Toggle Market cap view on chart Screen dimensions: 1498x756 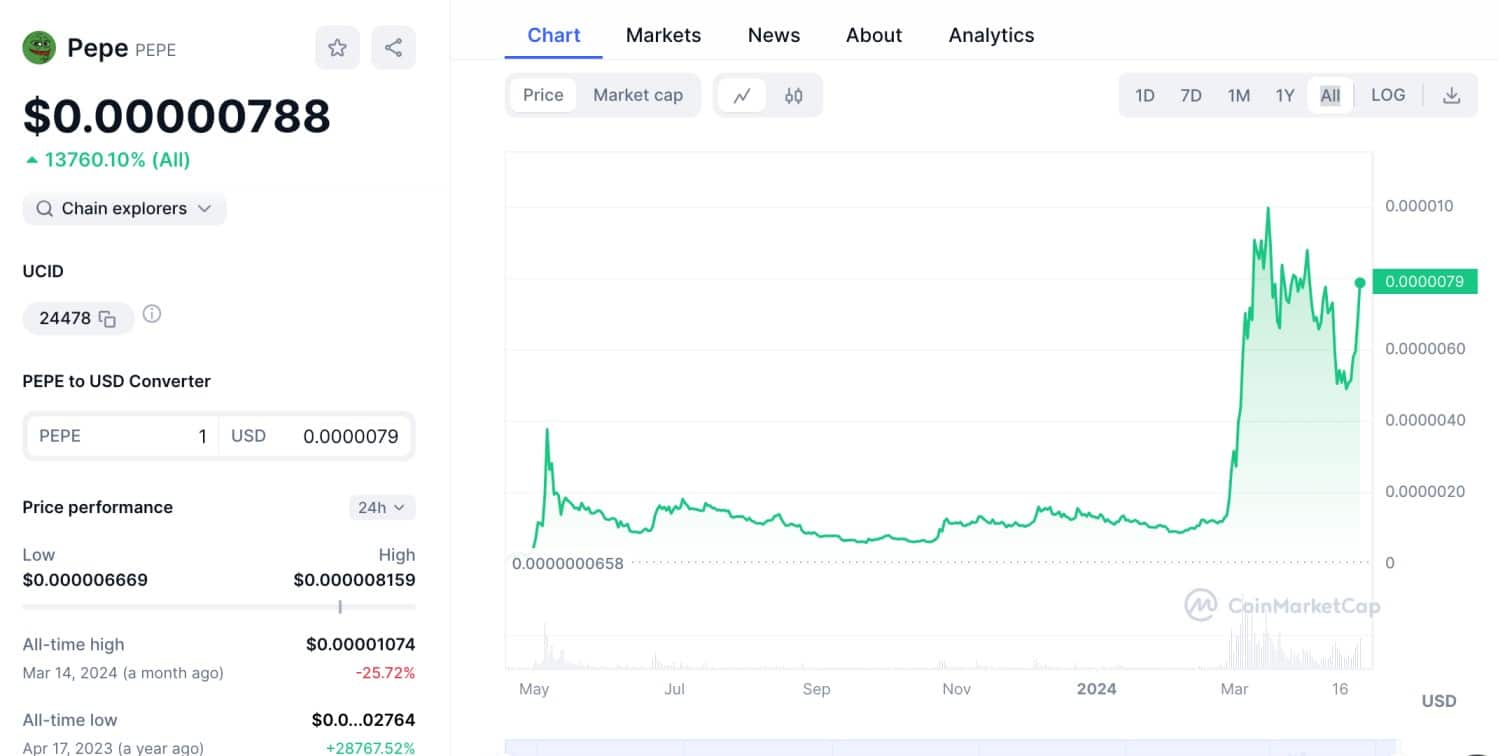tap(638, 95)
